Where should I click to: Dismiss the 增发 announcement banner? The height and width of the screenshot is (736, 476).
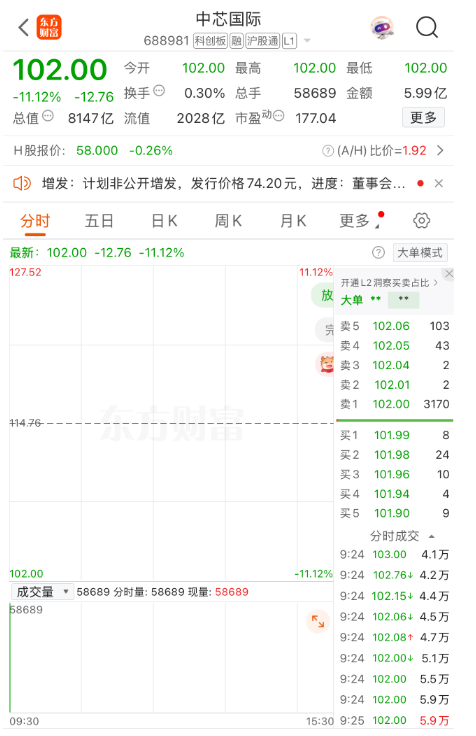pos(438,183)
